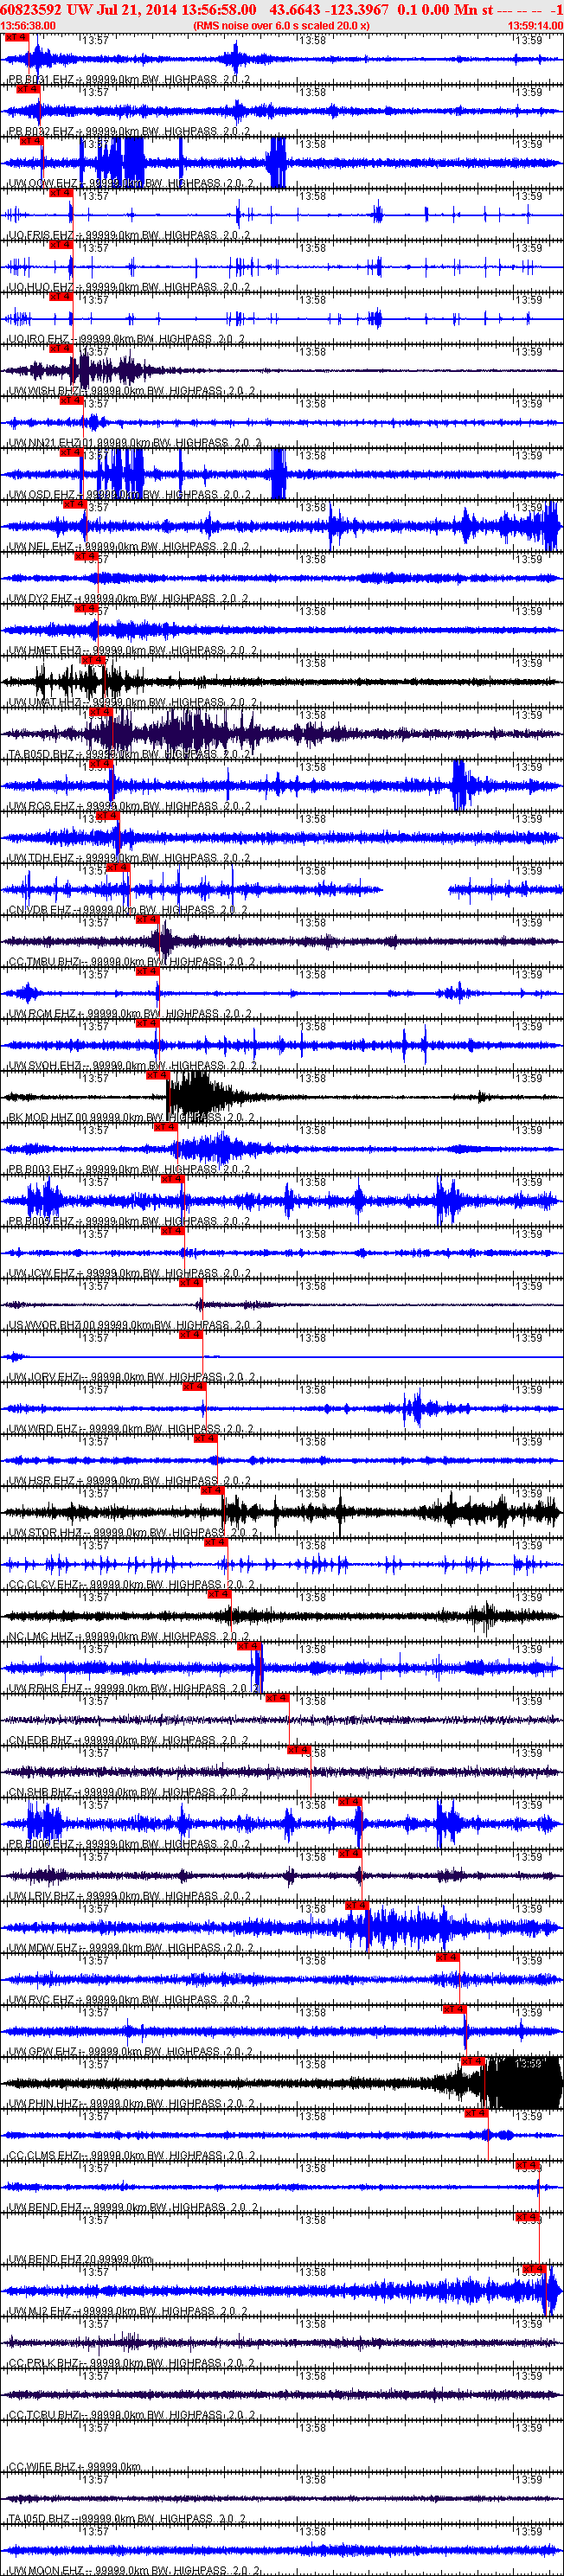Click the UW SVOH EHZ station label
Viewport: 564px width, 2576px height.
[x=132, y=1066]
